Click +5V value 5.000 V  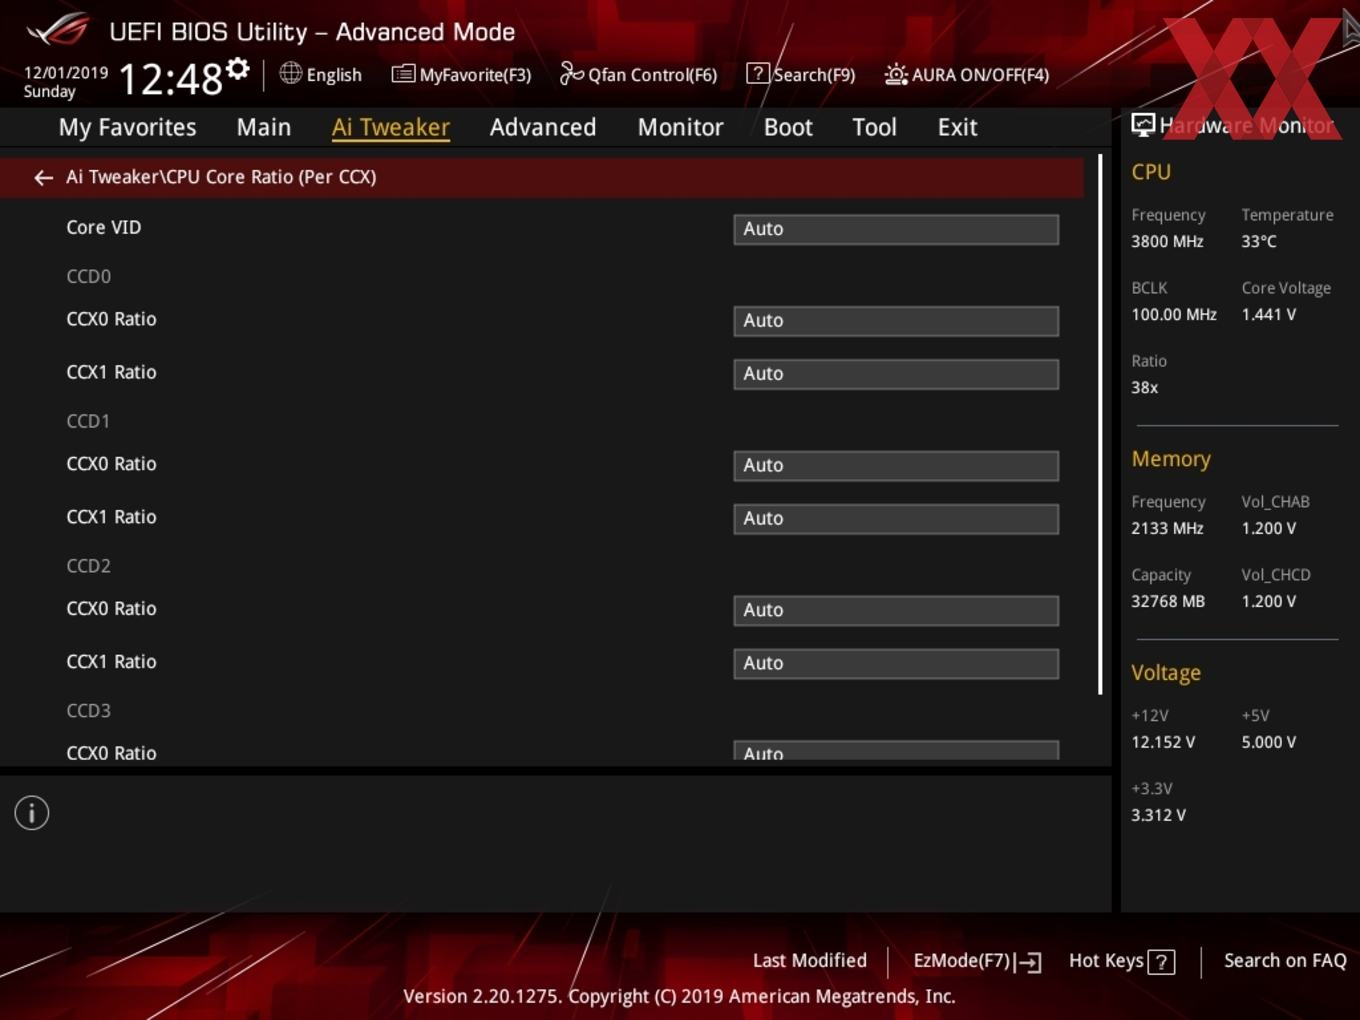pos(1269,743)
